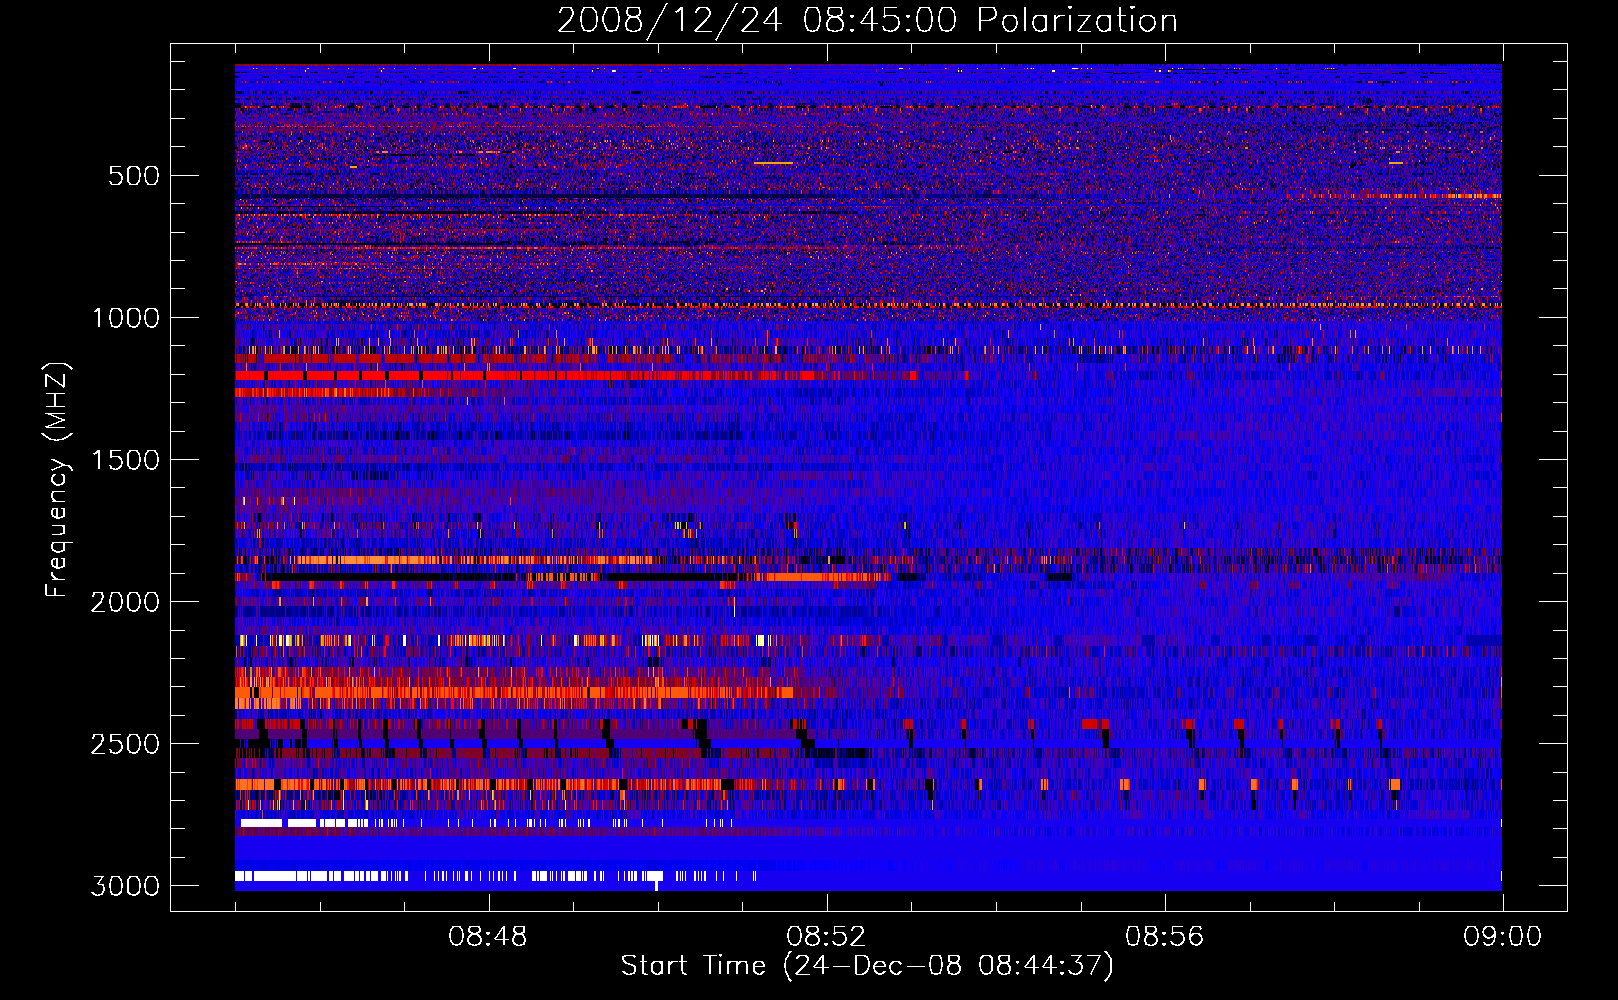The image size is (1618, 1000).
Task: Click the '09:00' time tick label
Action: pos(1503,937)
